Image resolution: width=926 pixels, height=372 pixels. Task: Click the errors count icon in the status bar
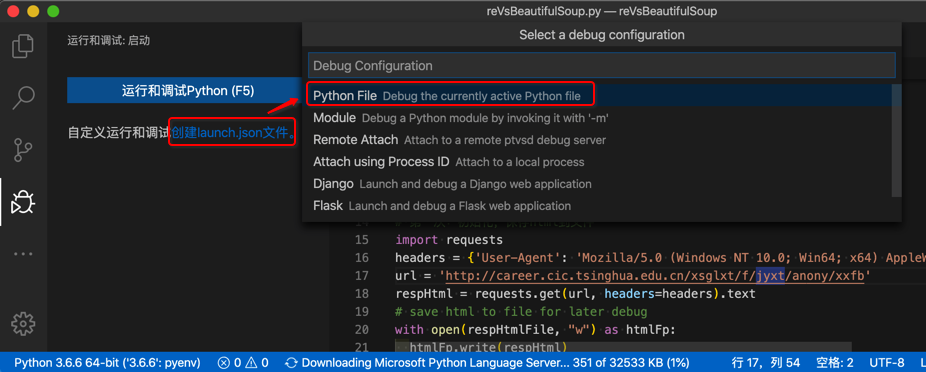[x=229, y=362]
